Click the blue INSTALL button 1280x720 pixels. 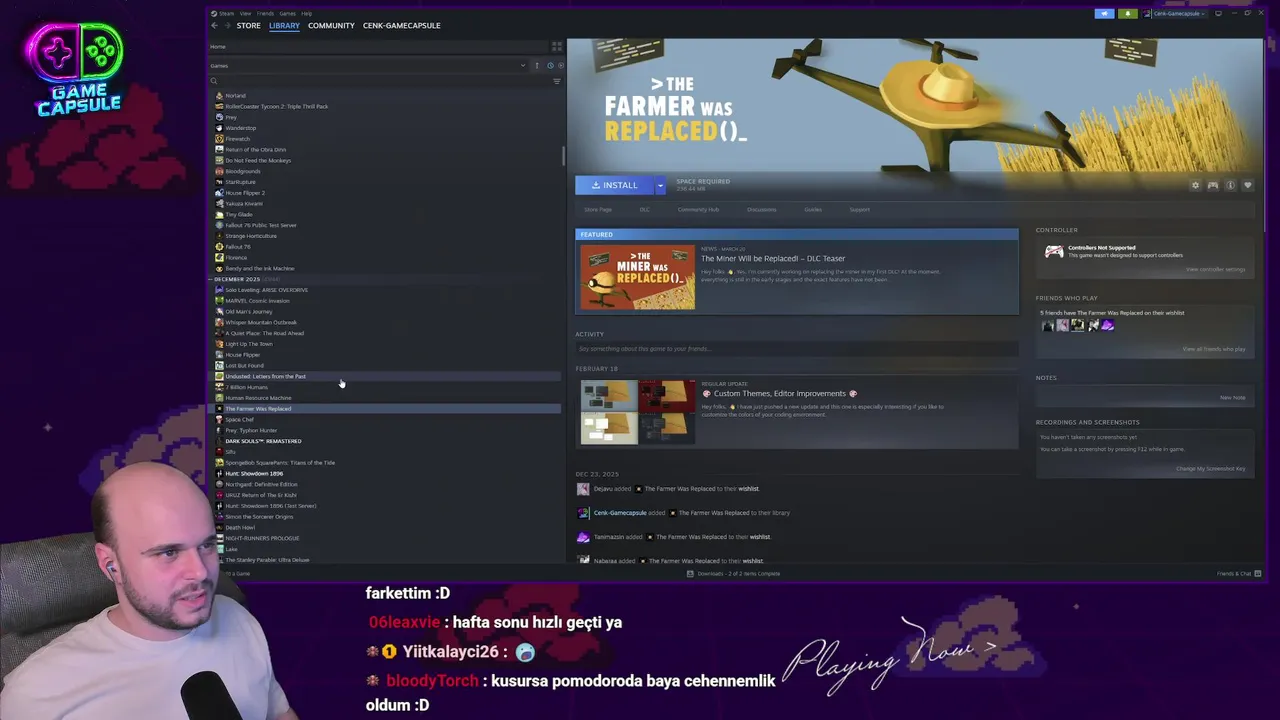[615, 185]
